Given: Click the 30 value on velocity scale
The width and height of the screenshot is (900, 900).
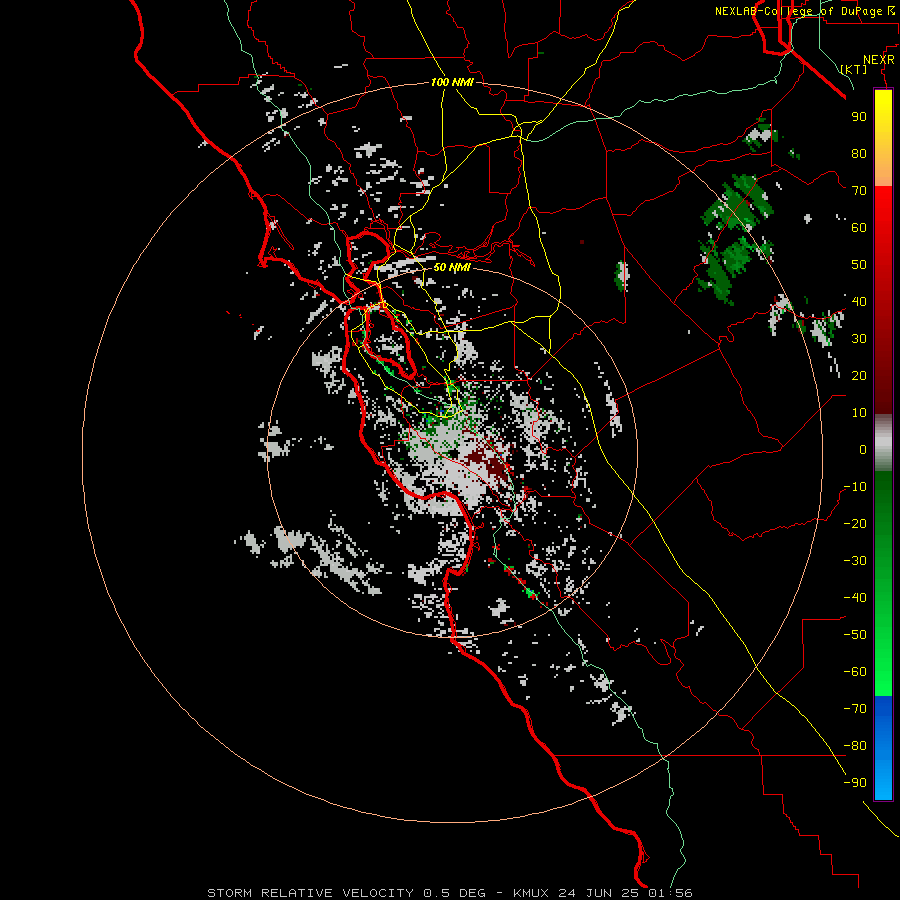Looking at the screenshot, I should click(x=859, y=339).
